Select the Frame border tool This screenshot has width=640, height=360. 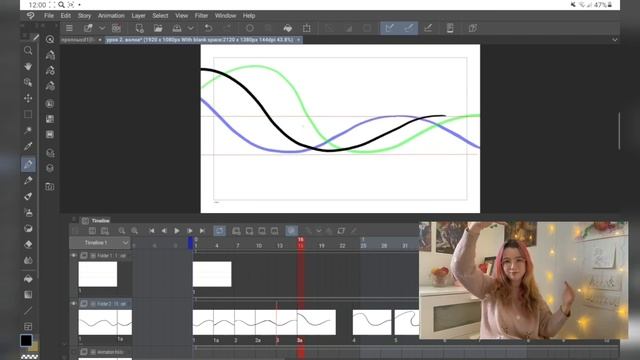coord(28,327)
